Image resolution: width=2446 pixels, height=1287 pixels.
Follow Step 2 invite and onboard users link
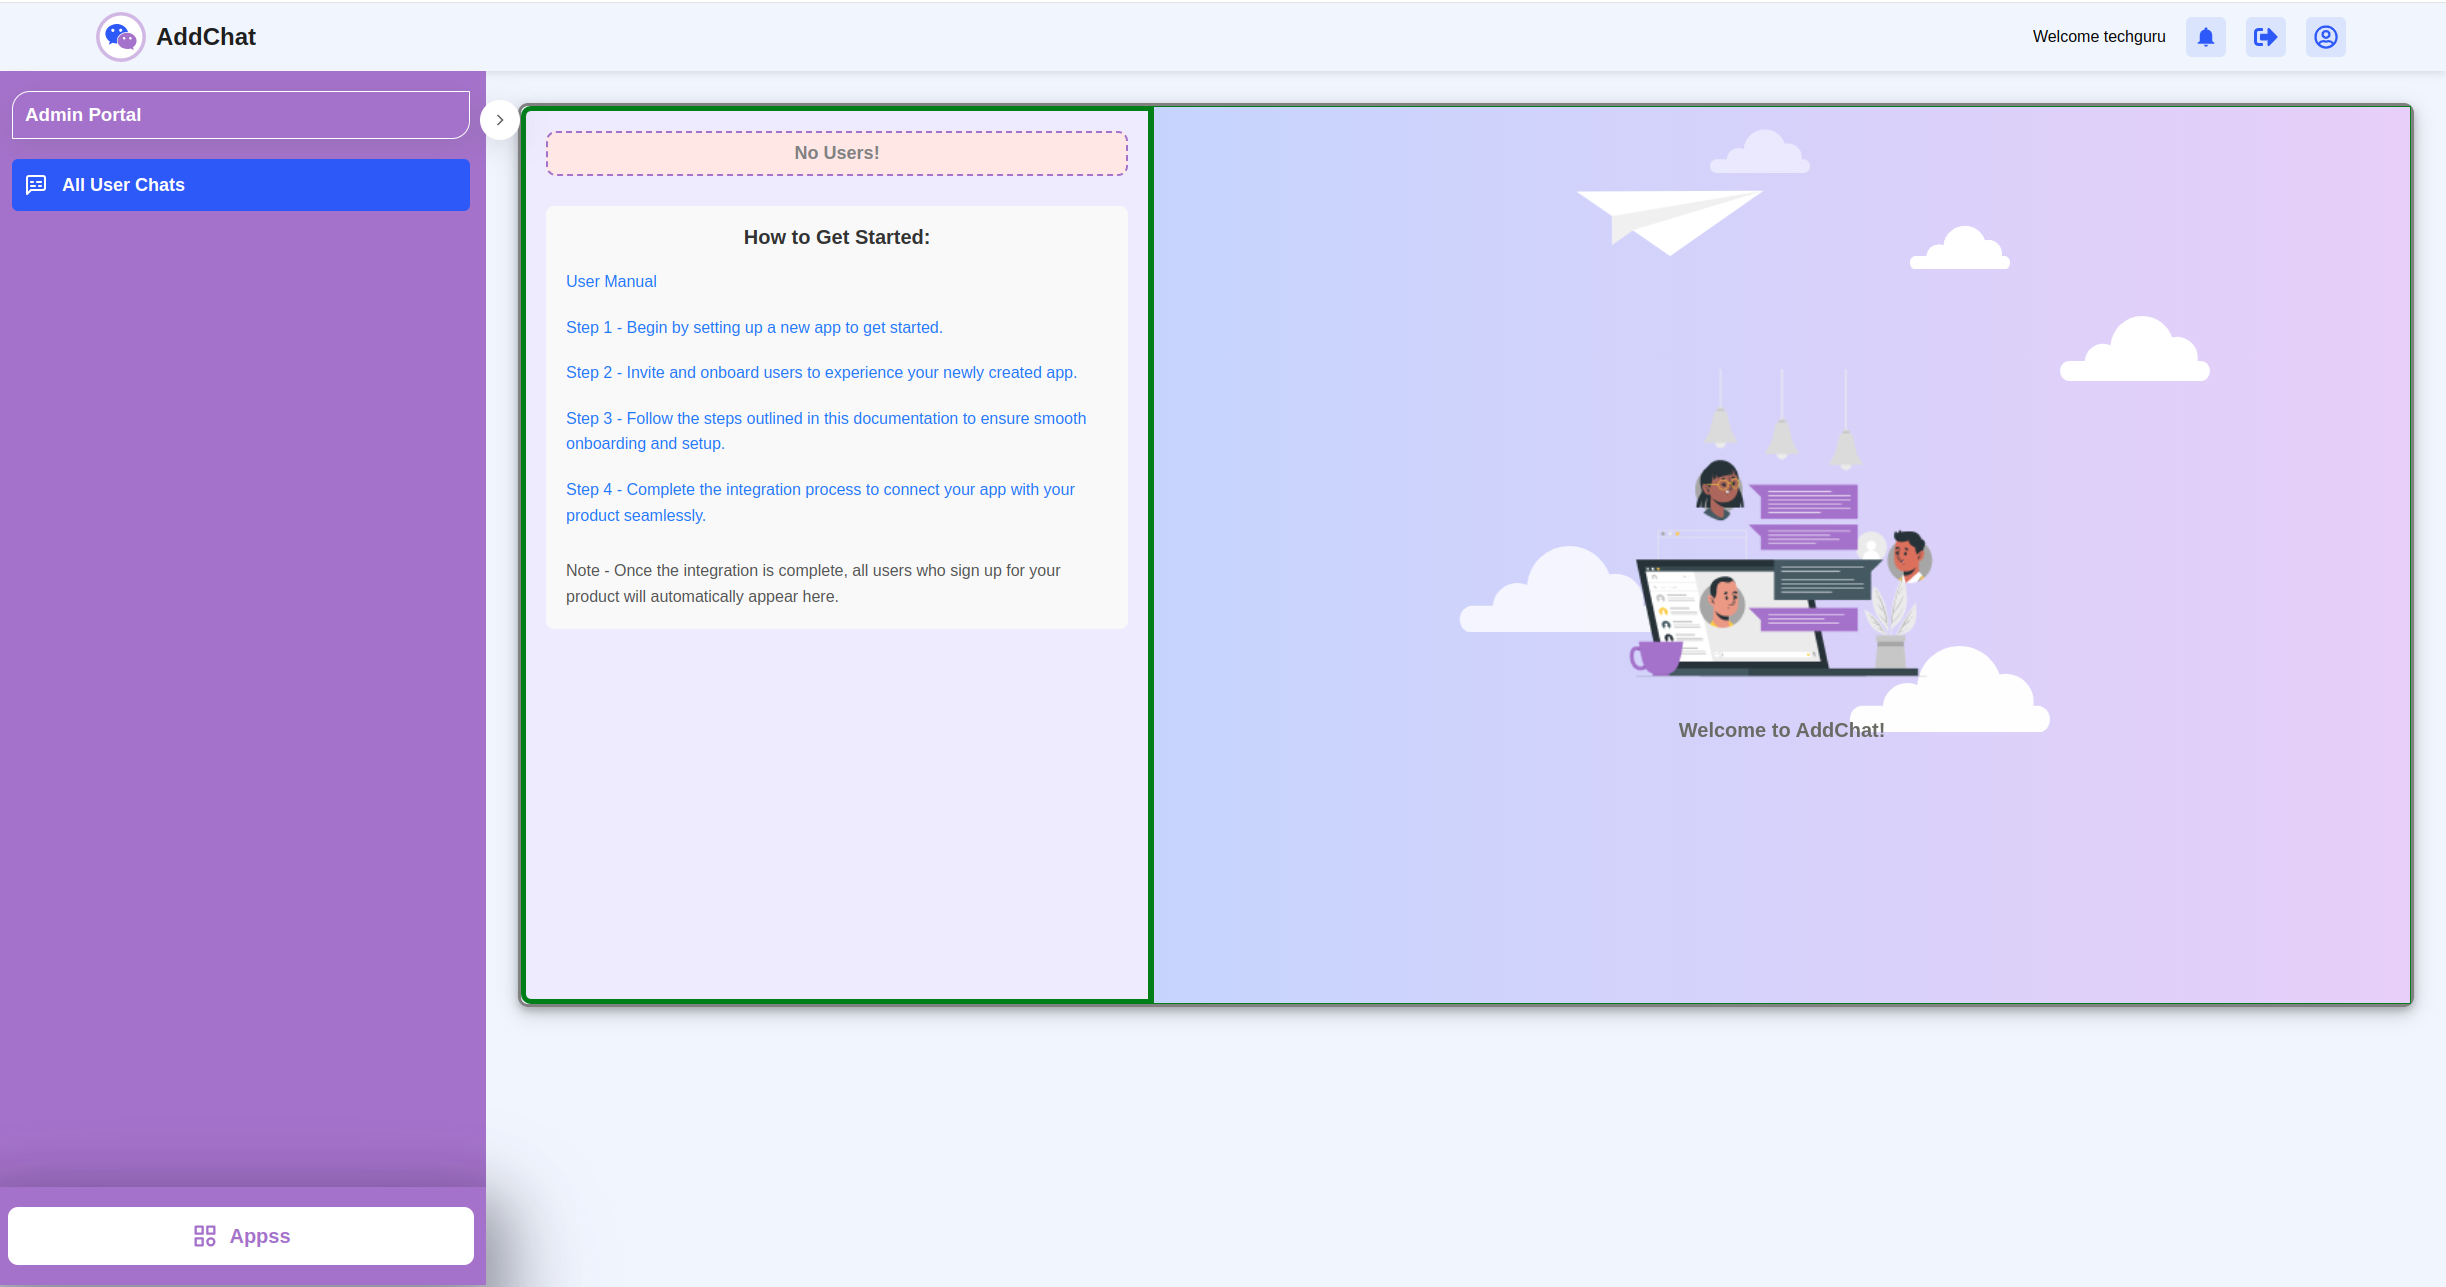[x=821, y=373]
